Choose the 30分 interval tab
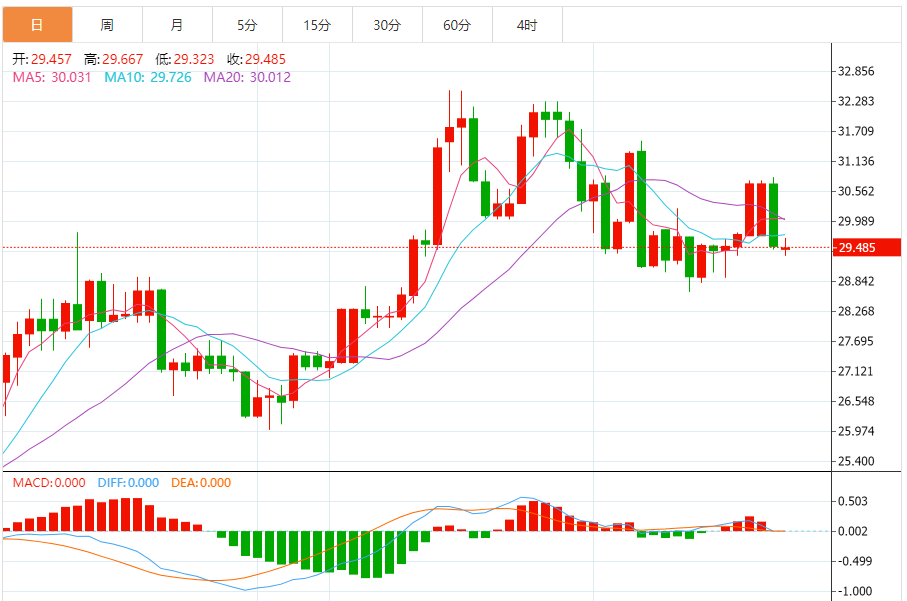The width and height of the screenshot is (907, 601). [387, 25]
